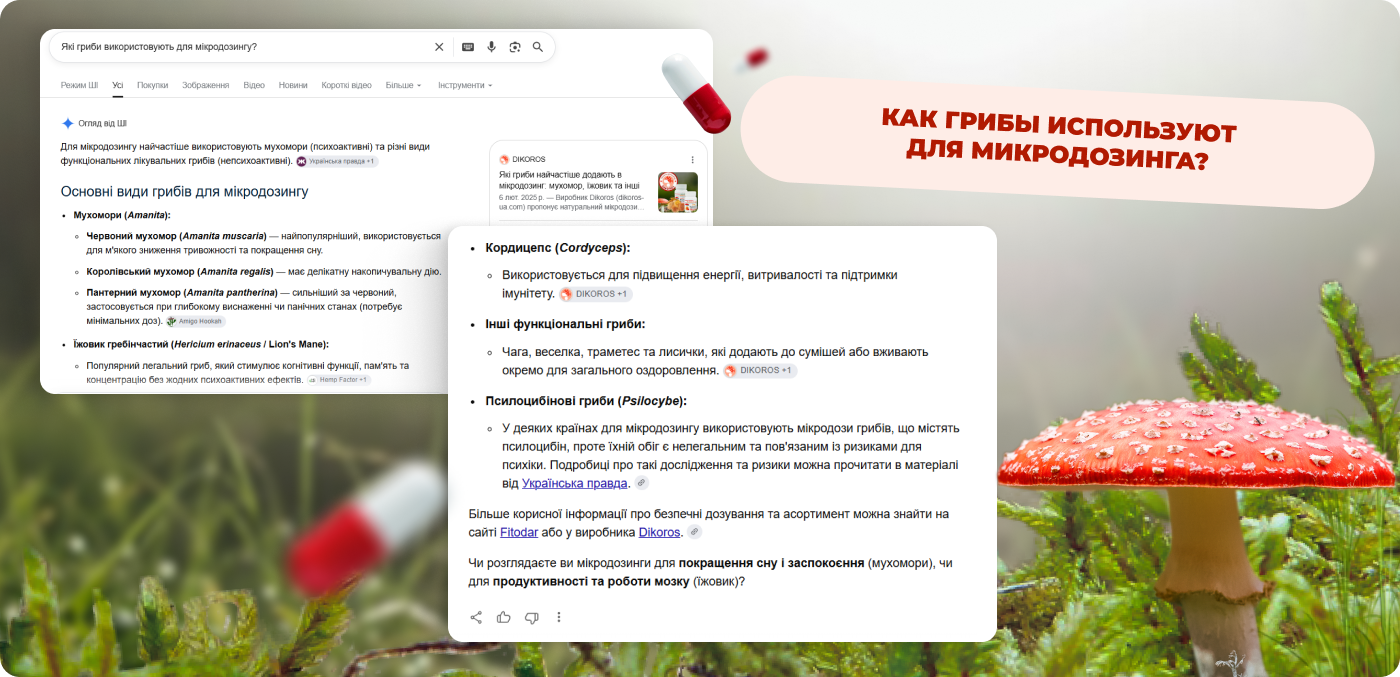Open more options beside the thumbs down icon

[x=559, y=617]
